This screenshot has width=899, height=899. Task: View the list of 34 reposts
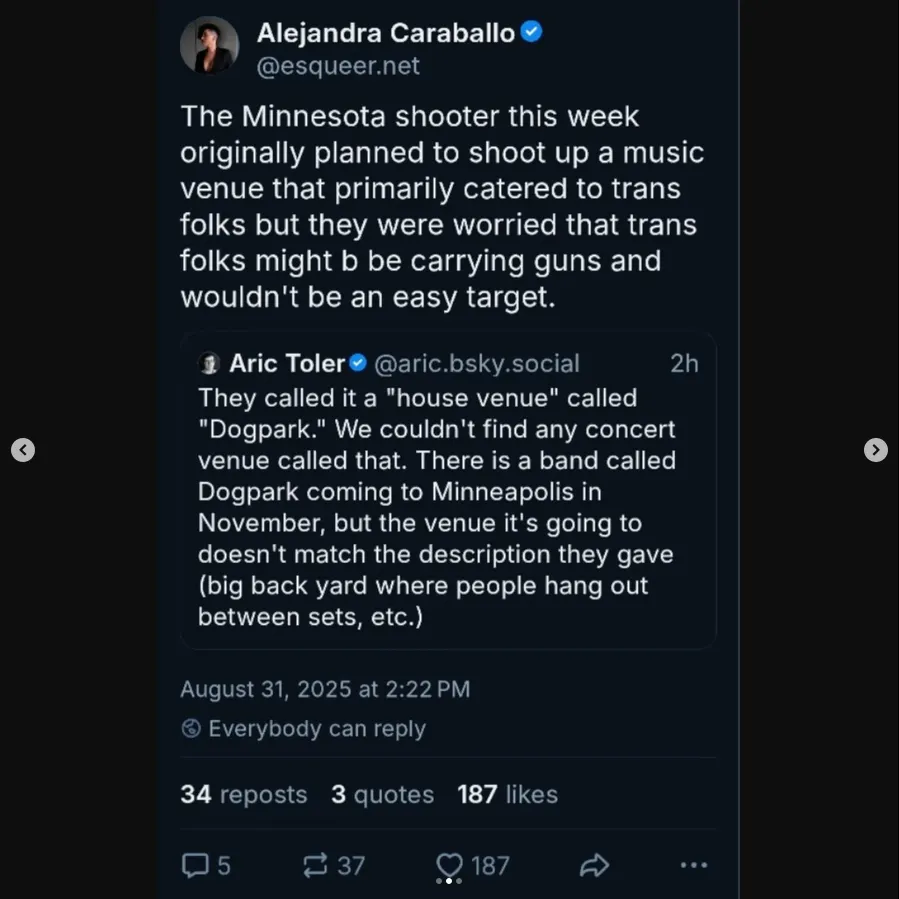(243, 795)
